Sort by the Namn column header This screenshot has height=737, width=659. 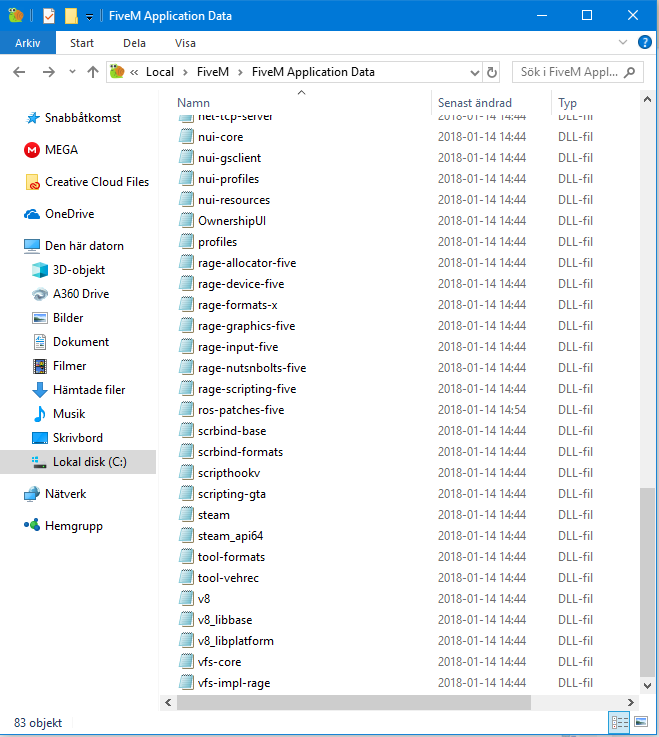[193, 102]
